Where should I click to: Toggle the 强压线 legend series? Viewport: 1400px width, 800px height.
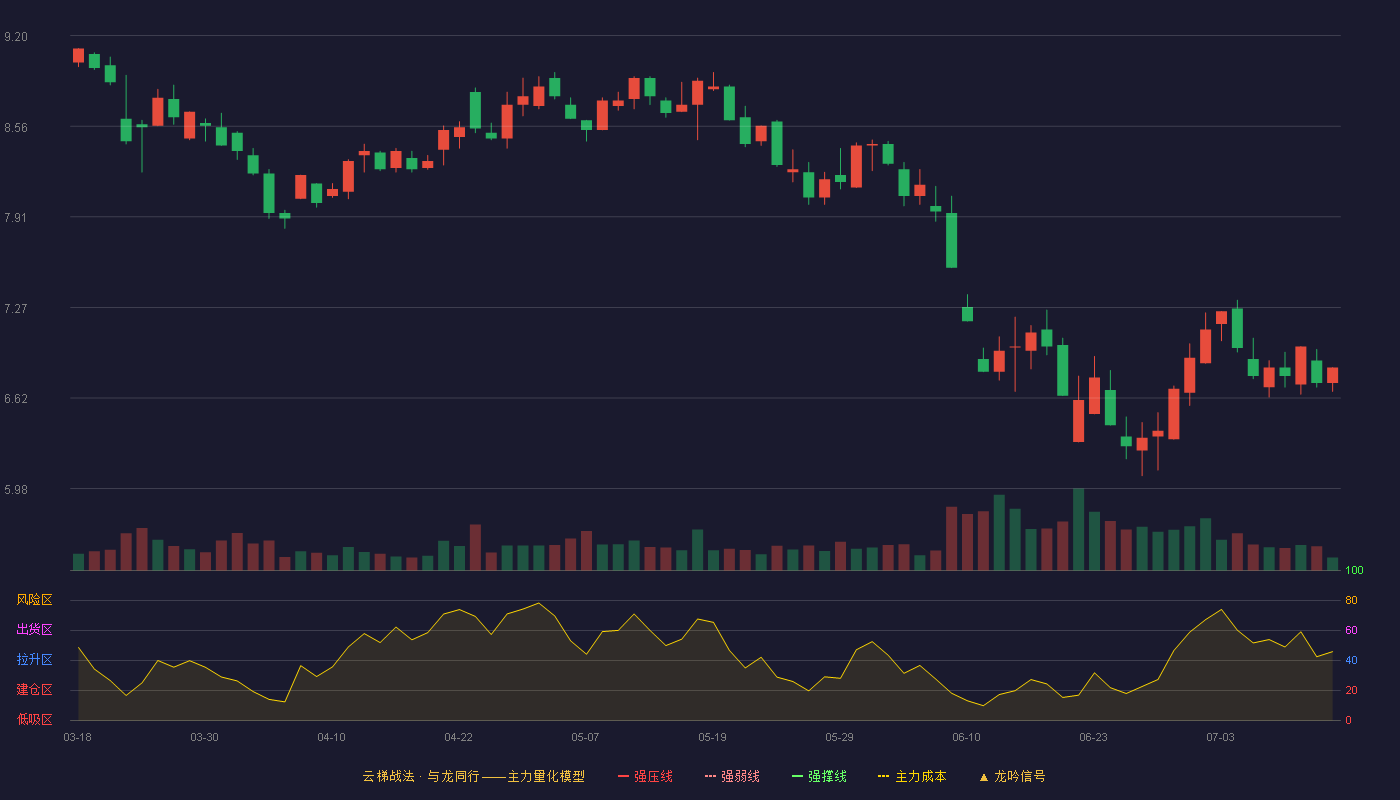pyautogui.click(x=645, y=776)
